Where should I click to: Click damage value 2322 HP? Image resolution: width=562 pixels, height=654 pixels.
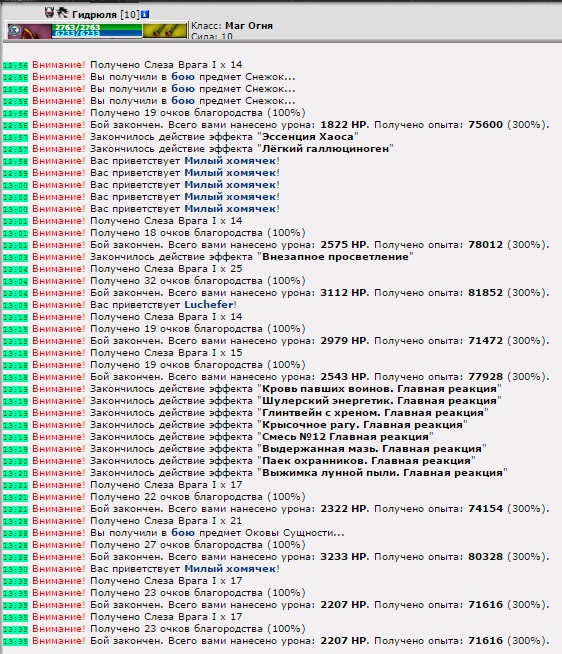[344, 509]
